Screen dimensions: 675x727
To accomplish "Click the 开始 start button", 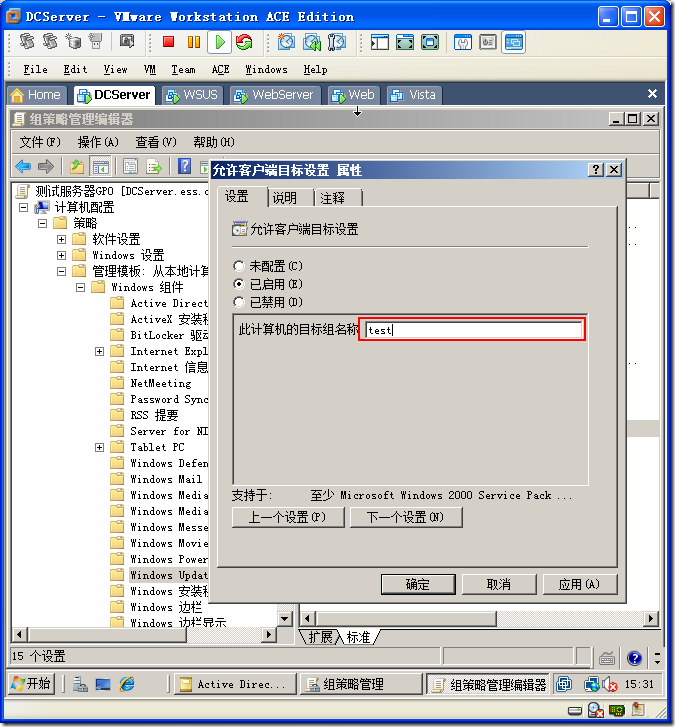I will 32,683.
